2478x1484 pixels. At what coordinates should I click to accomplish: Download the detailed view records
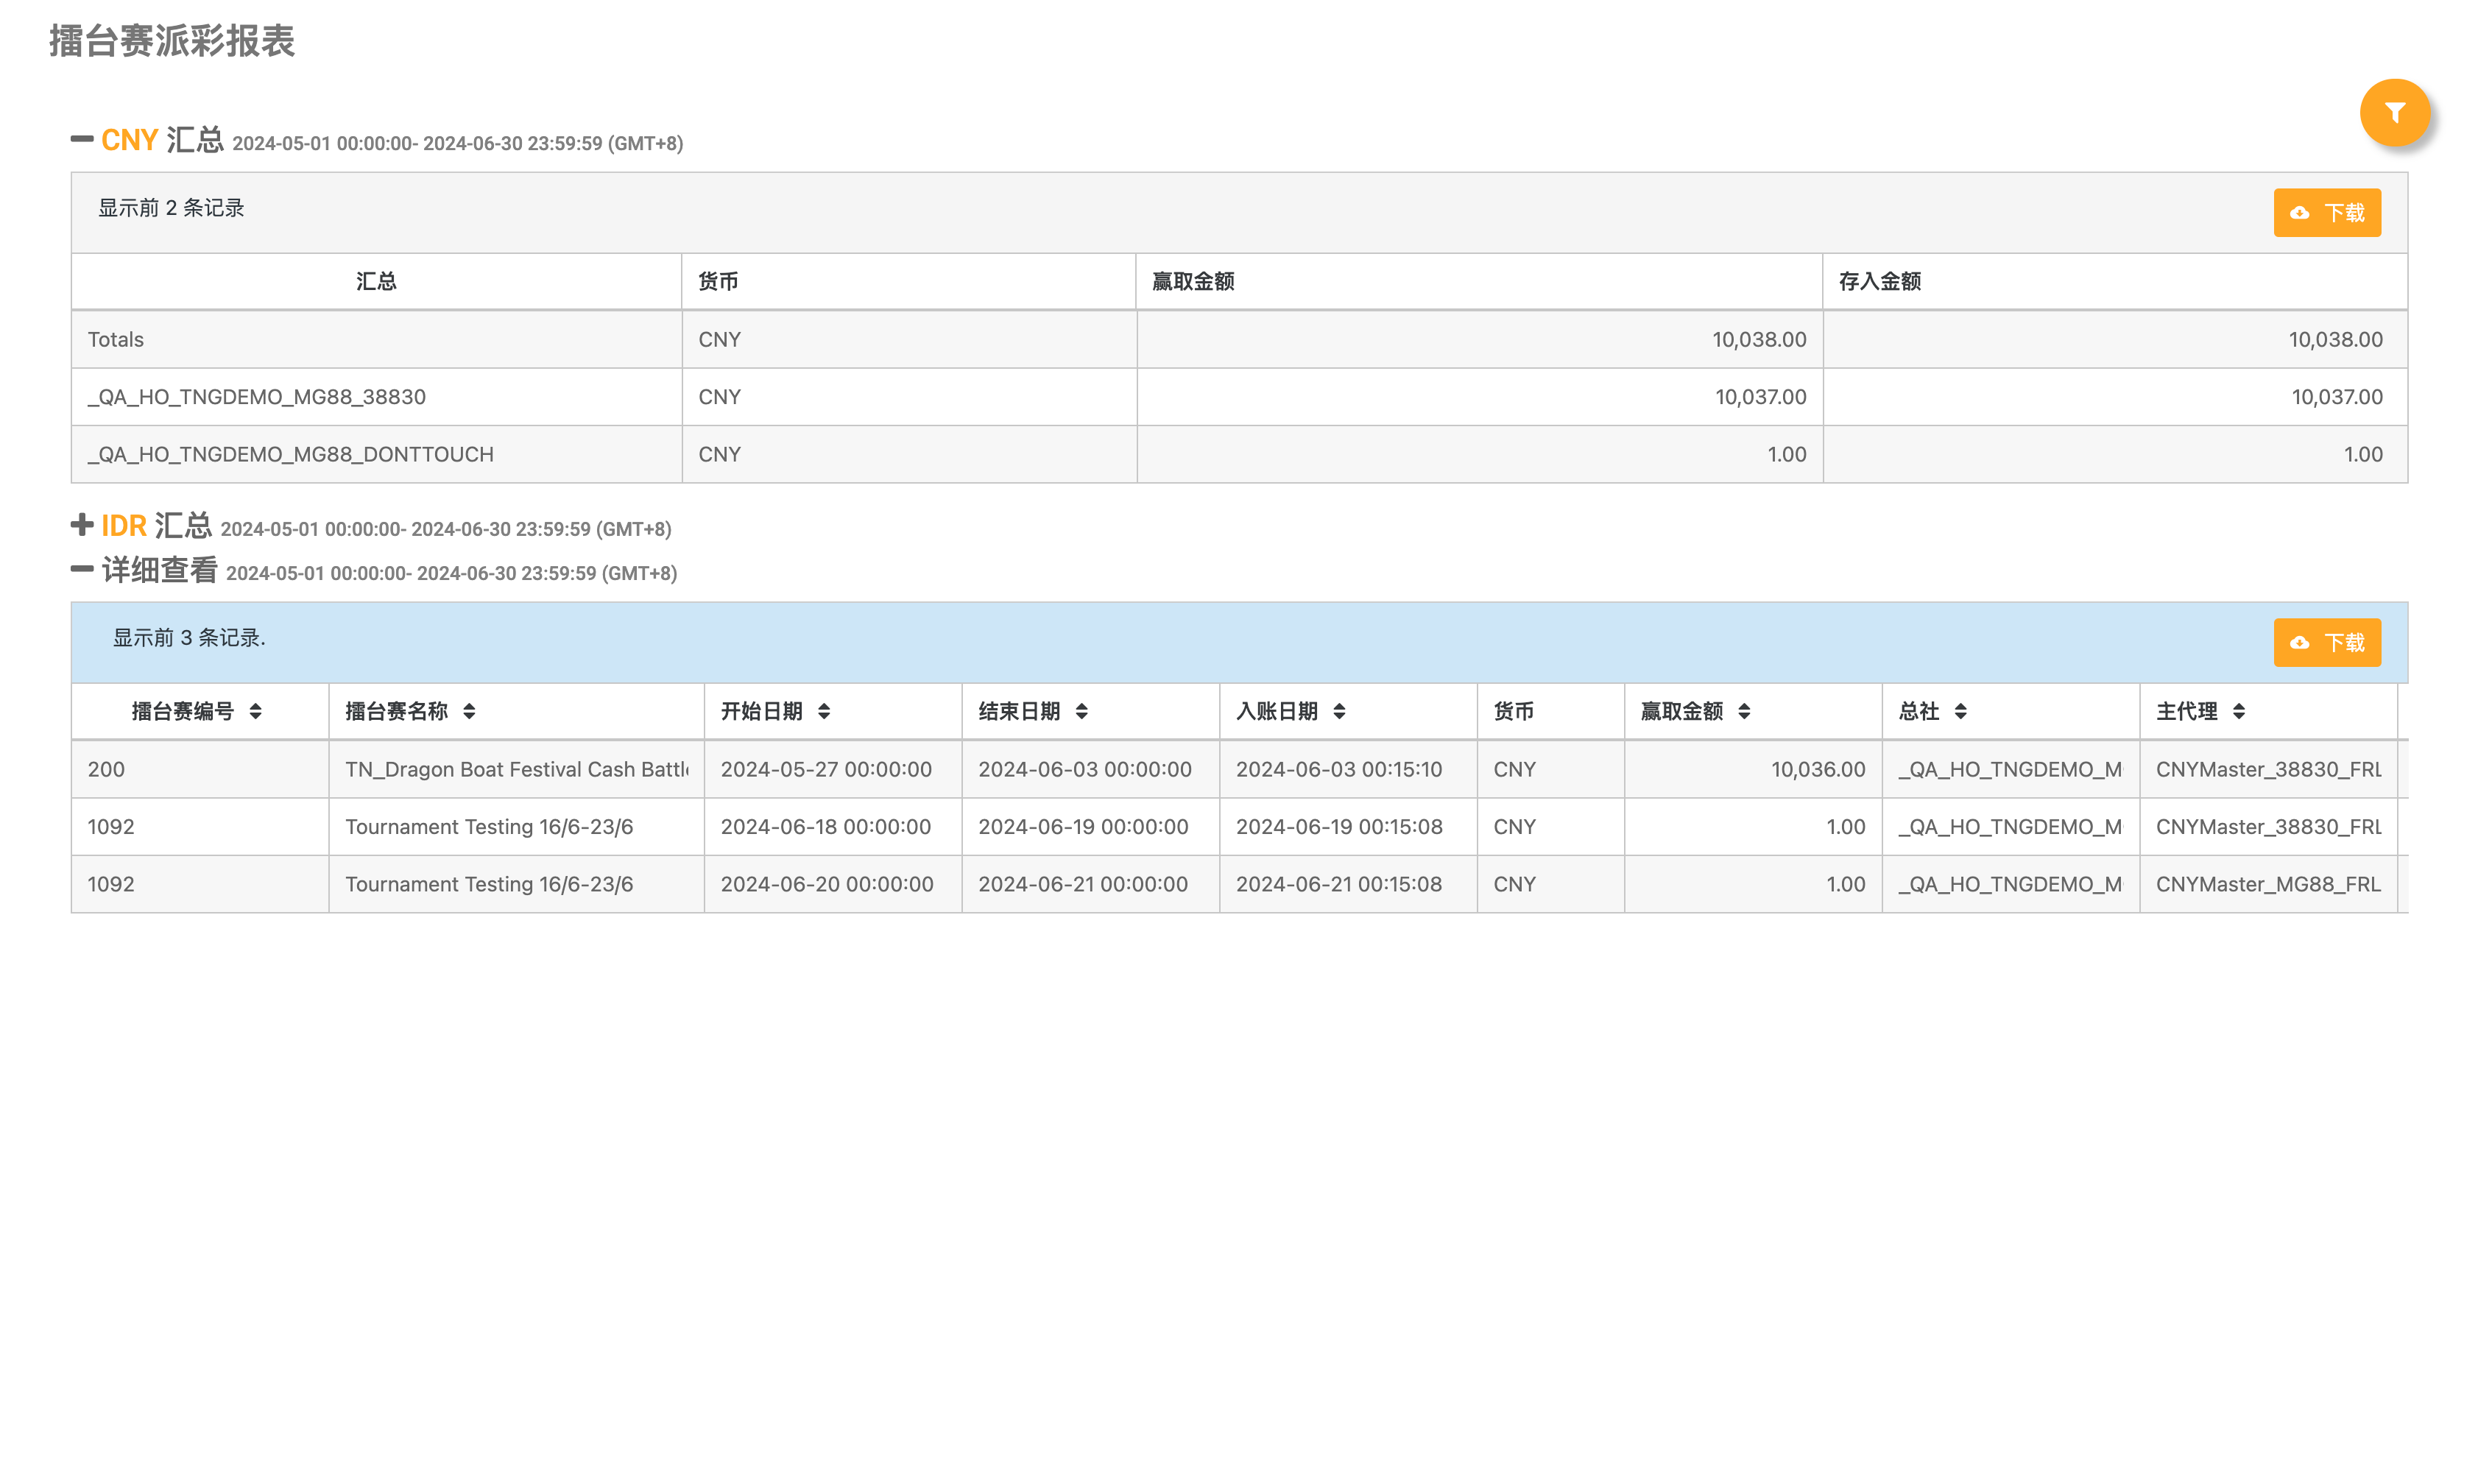tap(2326, 642)
